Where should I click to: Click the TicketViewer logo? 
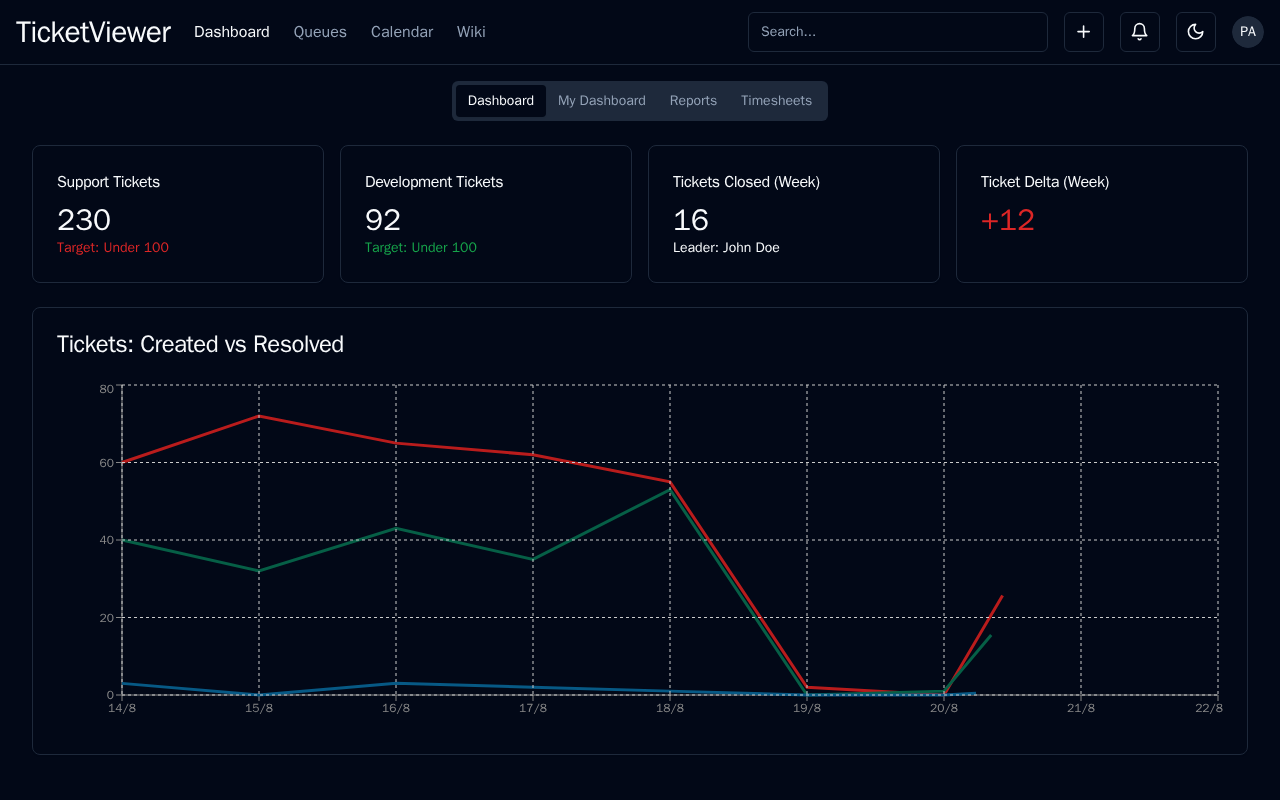(93, 32)
